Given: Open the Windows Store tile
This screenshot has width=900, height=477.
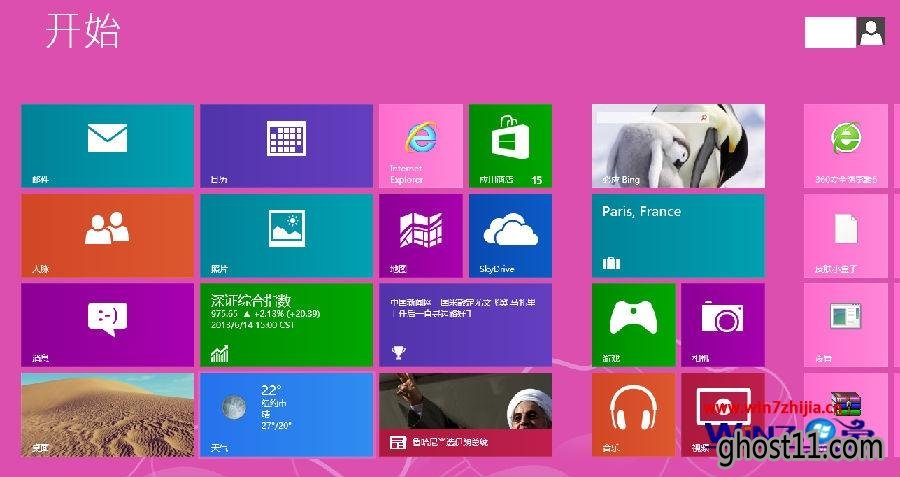Looking at the screenshot, I should [510, 146].
